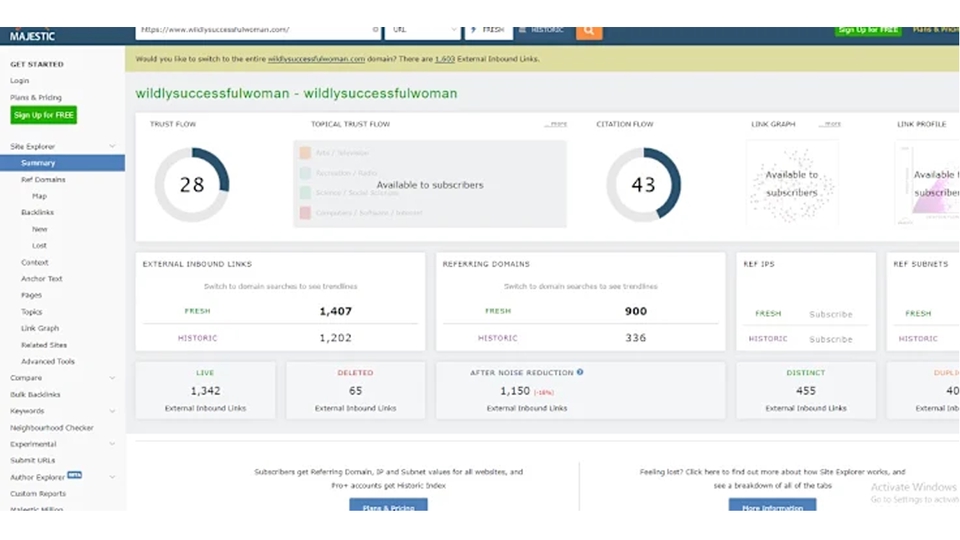The height and width of the screenshot is (540, 960).
Task: Click the Topical Trust Flow subscribers panel
Action: coord(430,184)
